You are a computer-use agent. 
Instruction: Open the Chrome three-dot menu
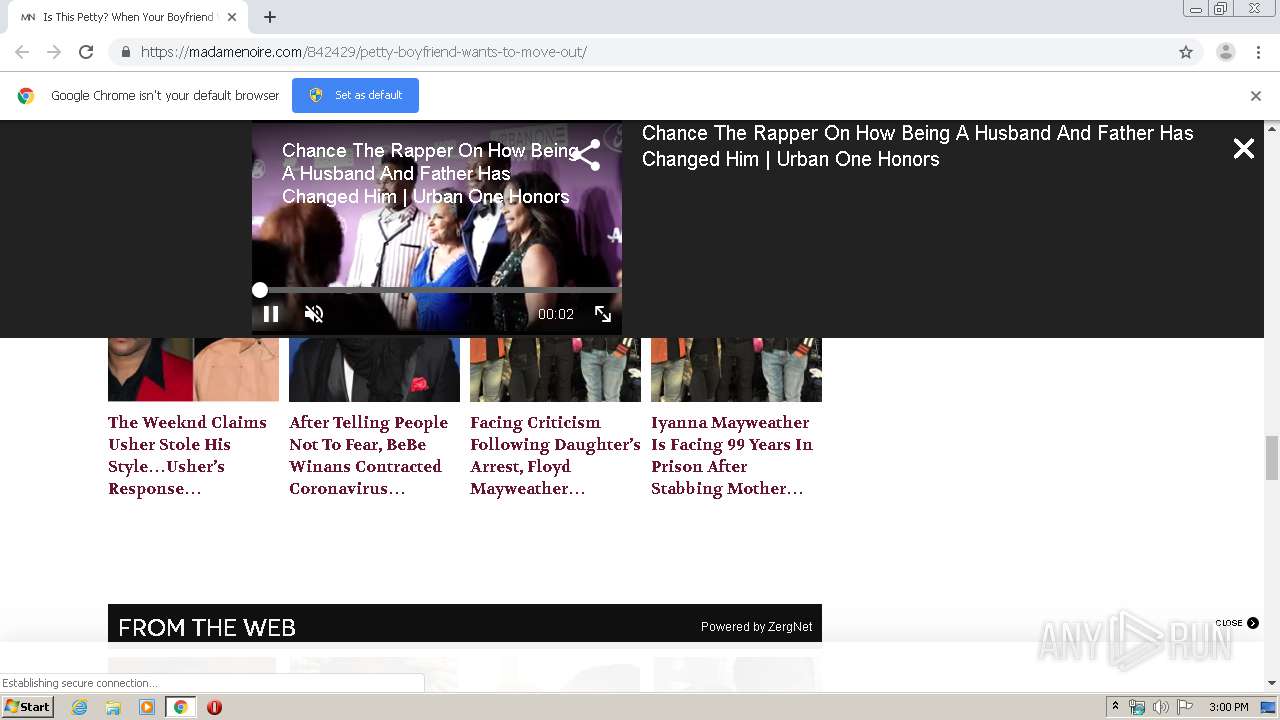click(1259, 52)
